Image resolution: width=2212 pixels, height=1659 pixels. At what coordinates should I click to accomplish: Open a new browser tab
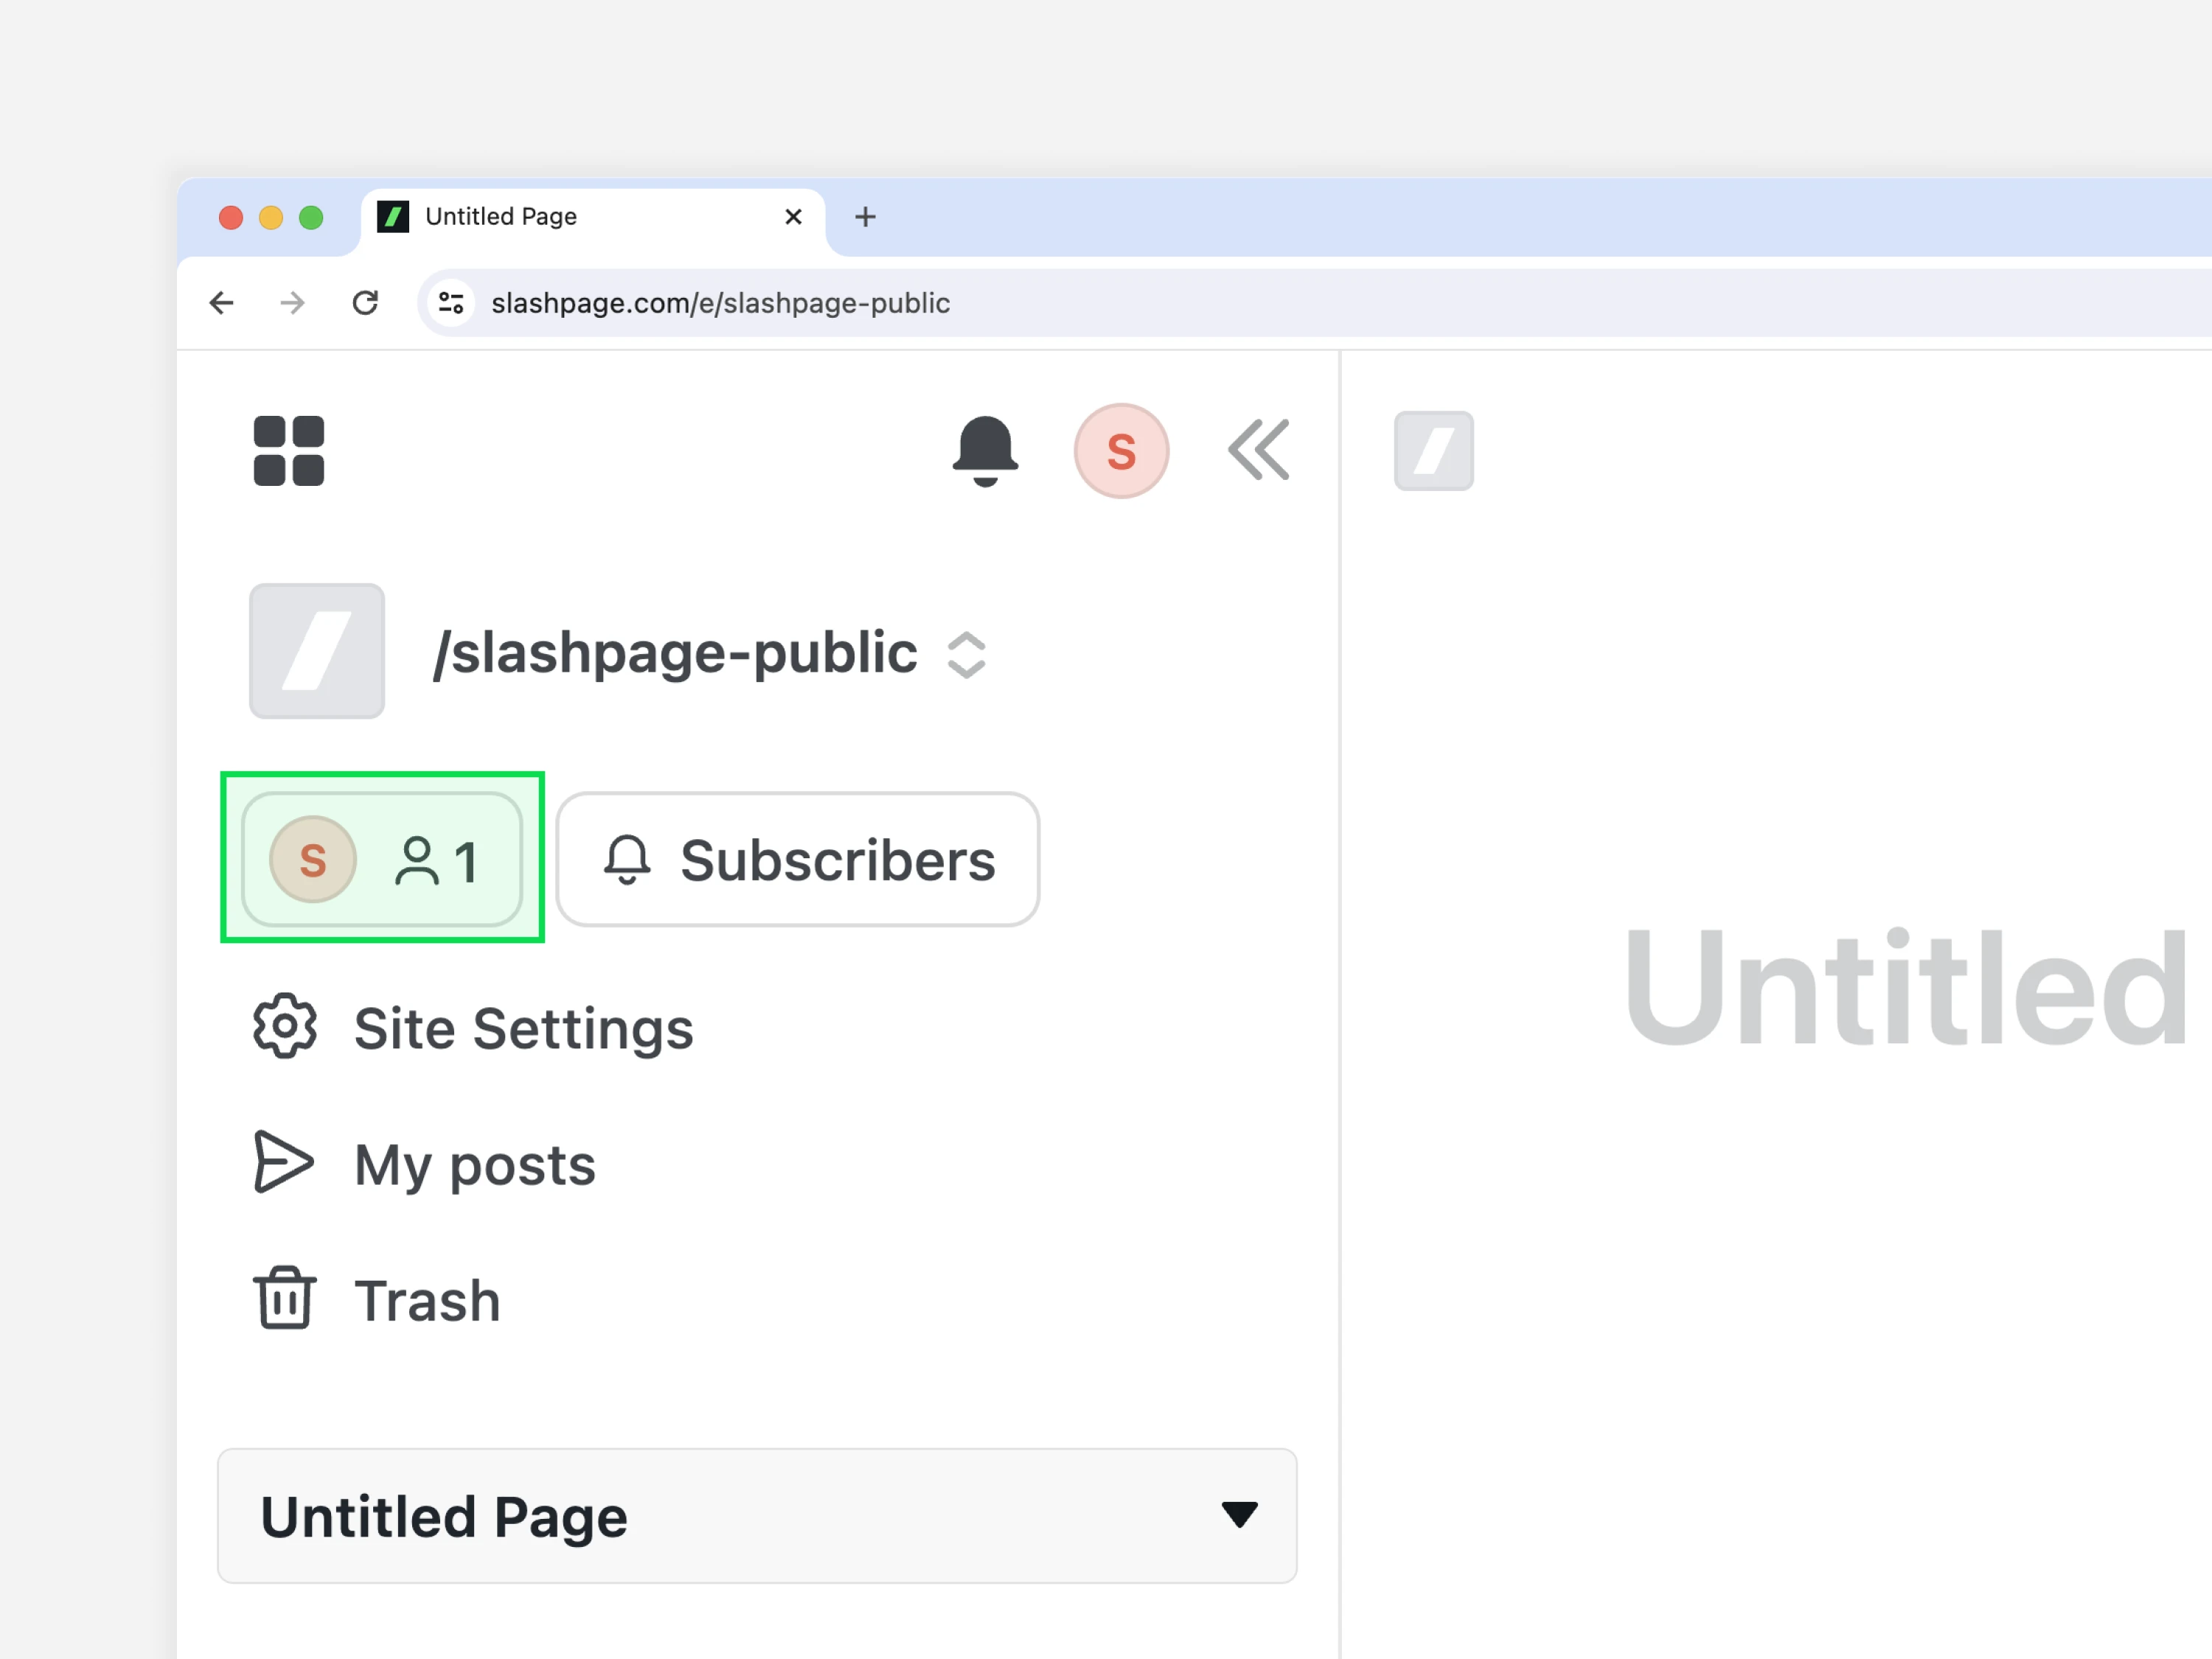pyautogui.click(x=865, y=216)
